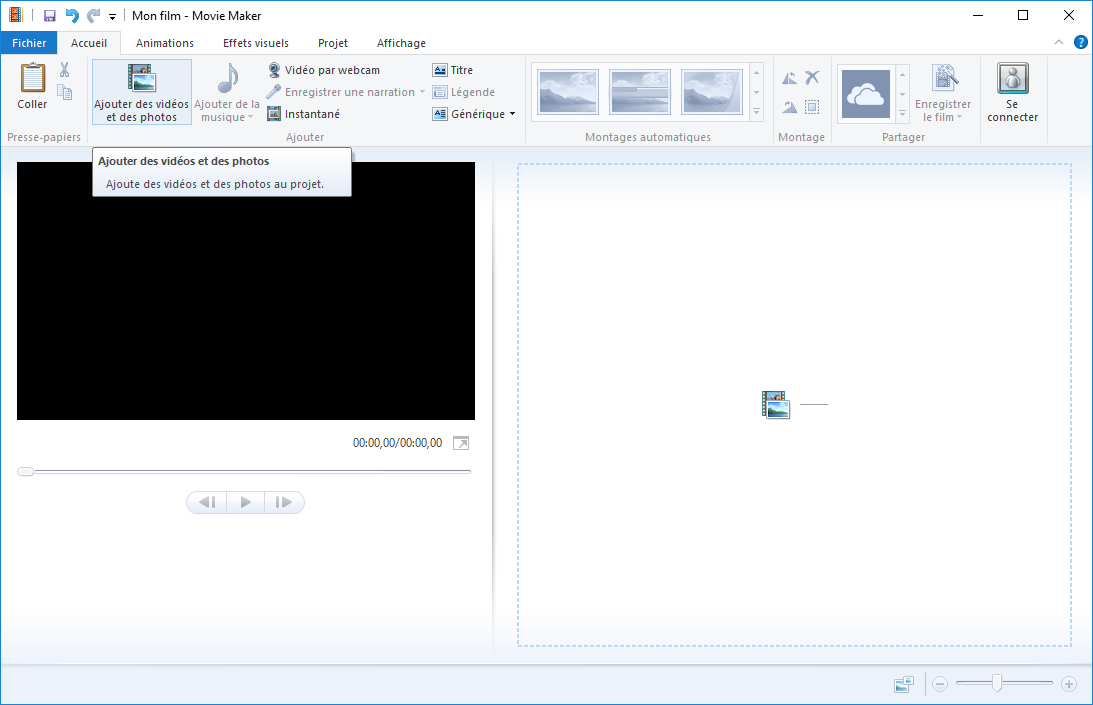The width and height of the screenshot is (1093, 705).
Task: Expand Enregistrer le film dropdown arrow
Action: (x=960, y=117)
